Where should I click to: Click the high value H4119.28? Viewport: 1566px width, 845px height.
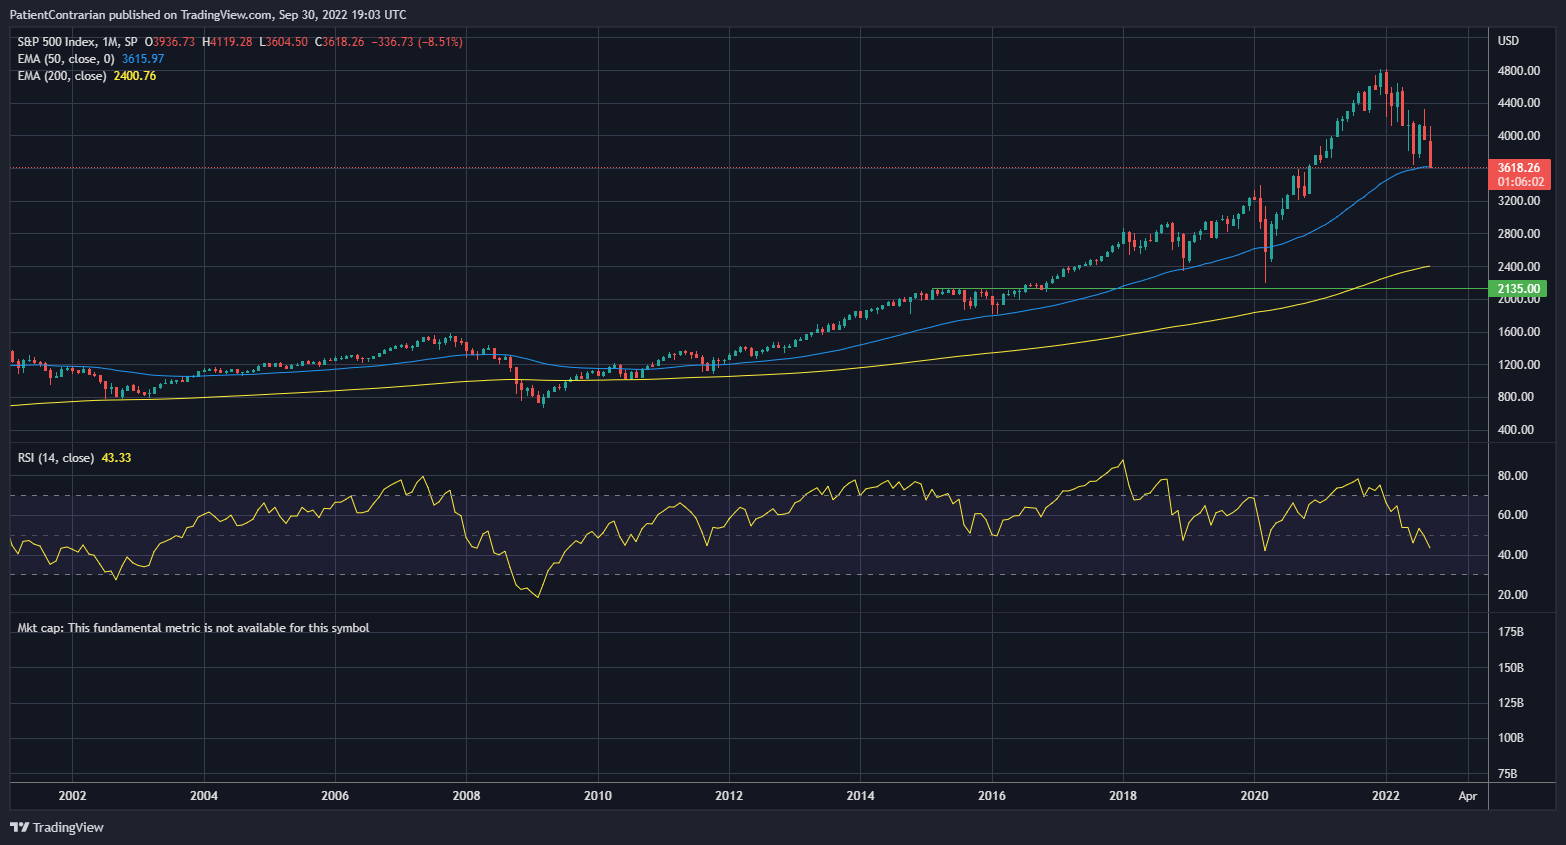(x=227, y=42)
